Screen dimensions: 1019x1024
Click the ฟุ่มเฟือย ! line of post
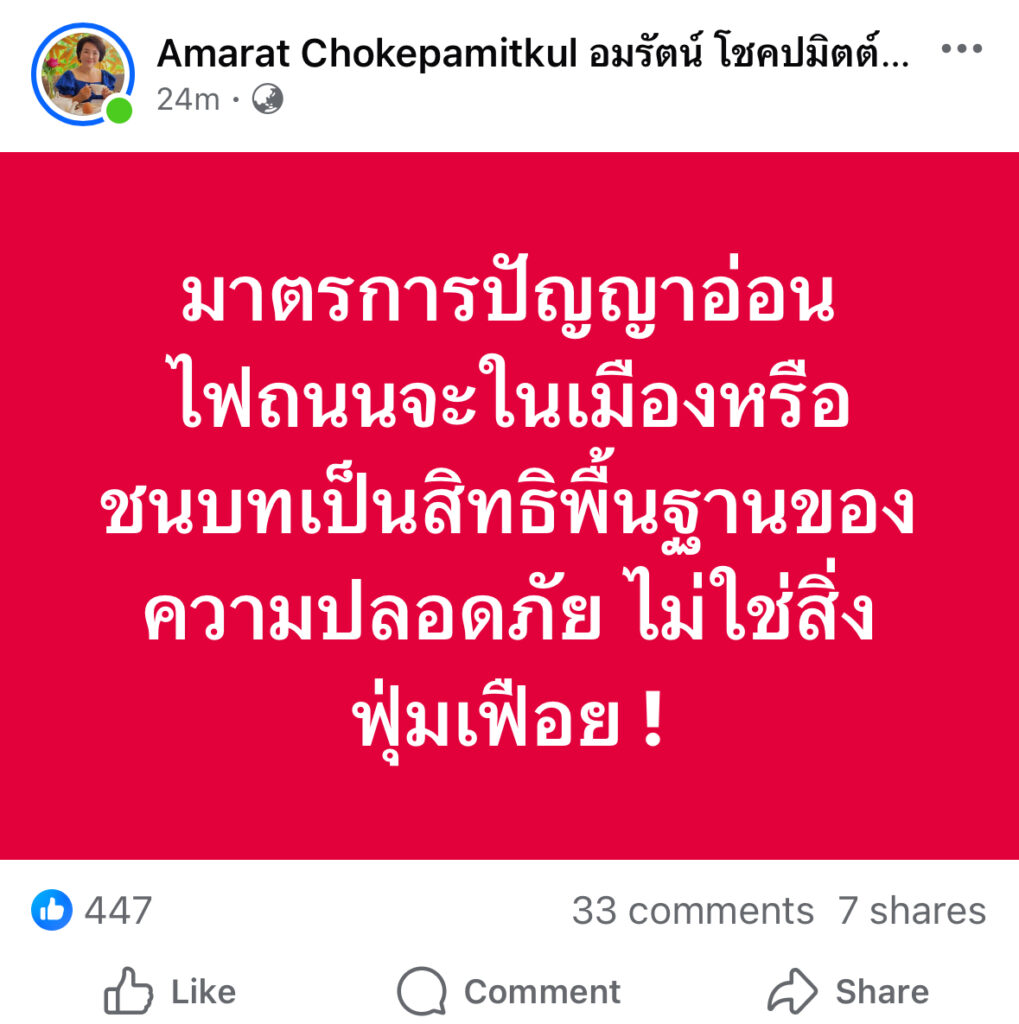coord(509,722)
